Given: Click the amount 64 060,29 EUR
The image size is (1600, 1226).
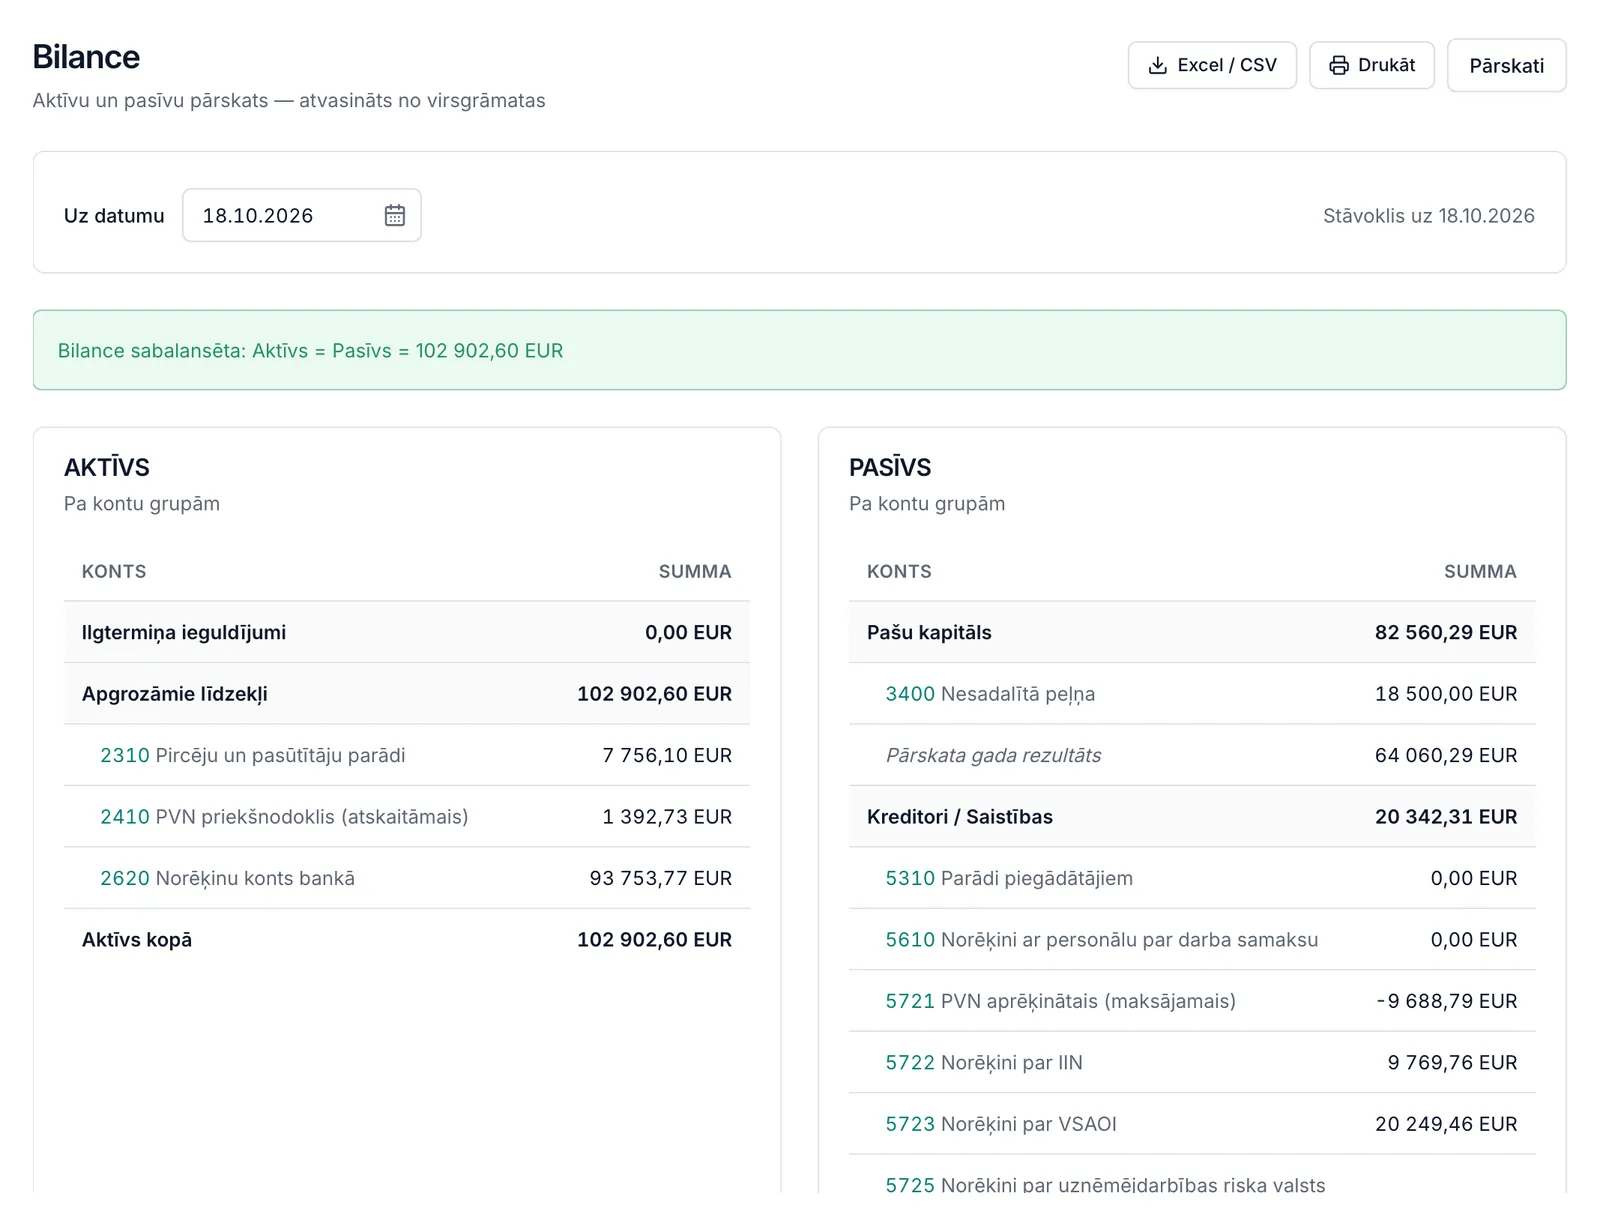Looking at the screenshot, I should click(1446, 755).
